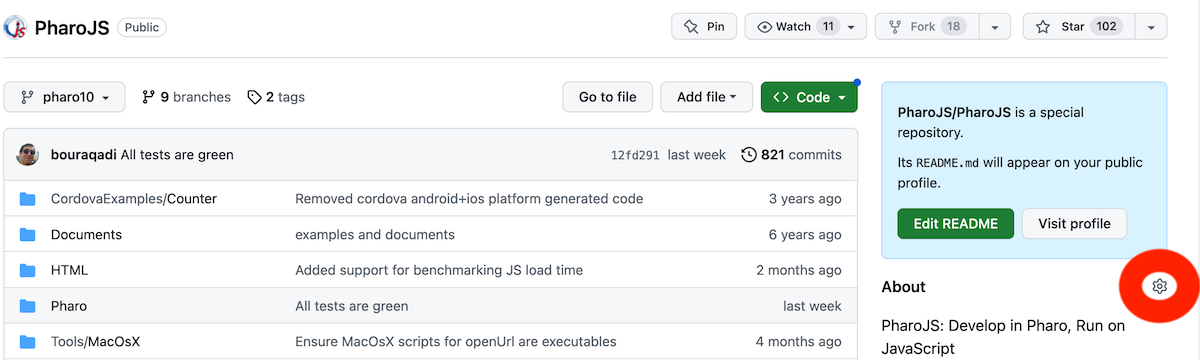Image resolution: width=1200 pixels, height=360 pixels.
Task: Open latest commit message All tests are green
Action: tap(177, 155)
